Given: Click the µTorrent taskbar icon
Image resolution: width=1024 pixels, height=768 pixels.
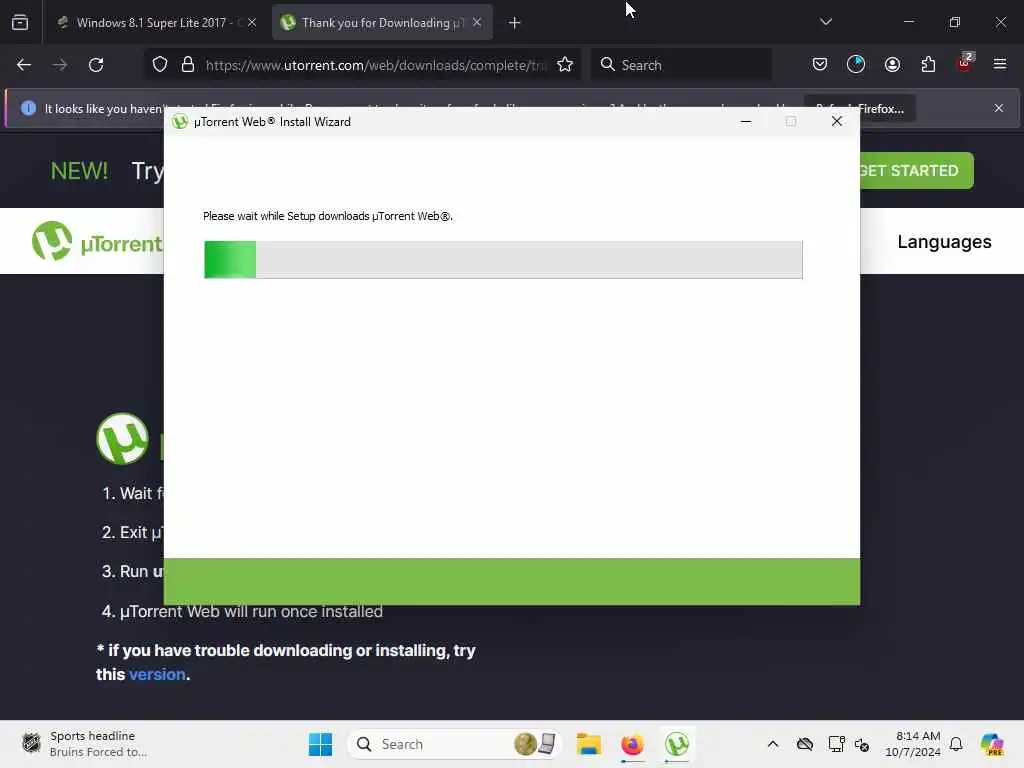Looking at the screenshot, I should pyautogui.click(x=677, y=744).
